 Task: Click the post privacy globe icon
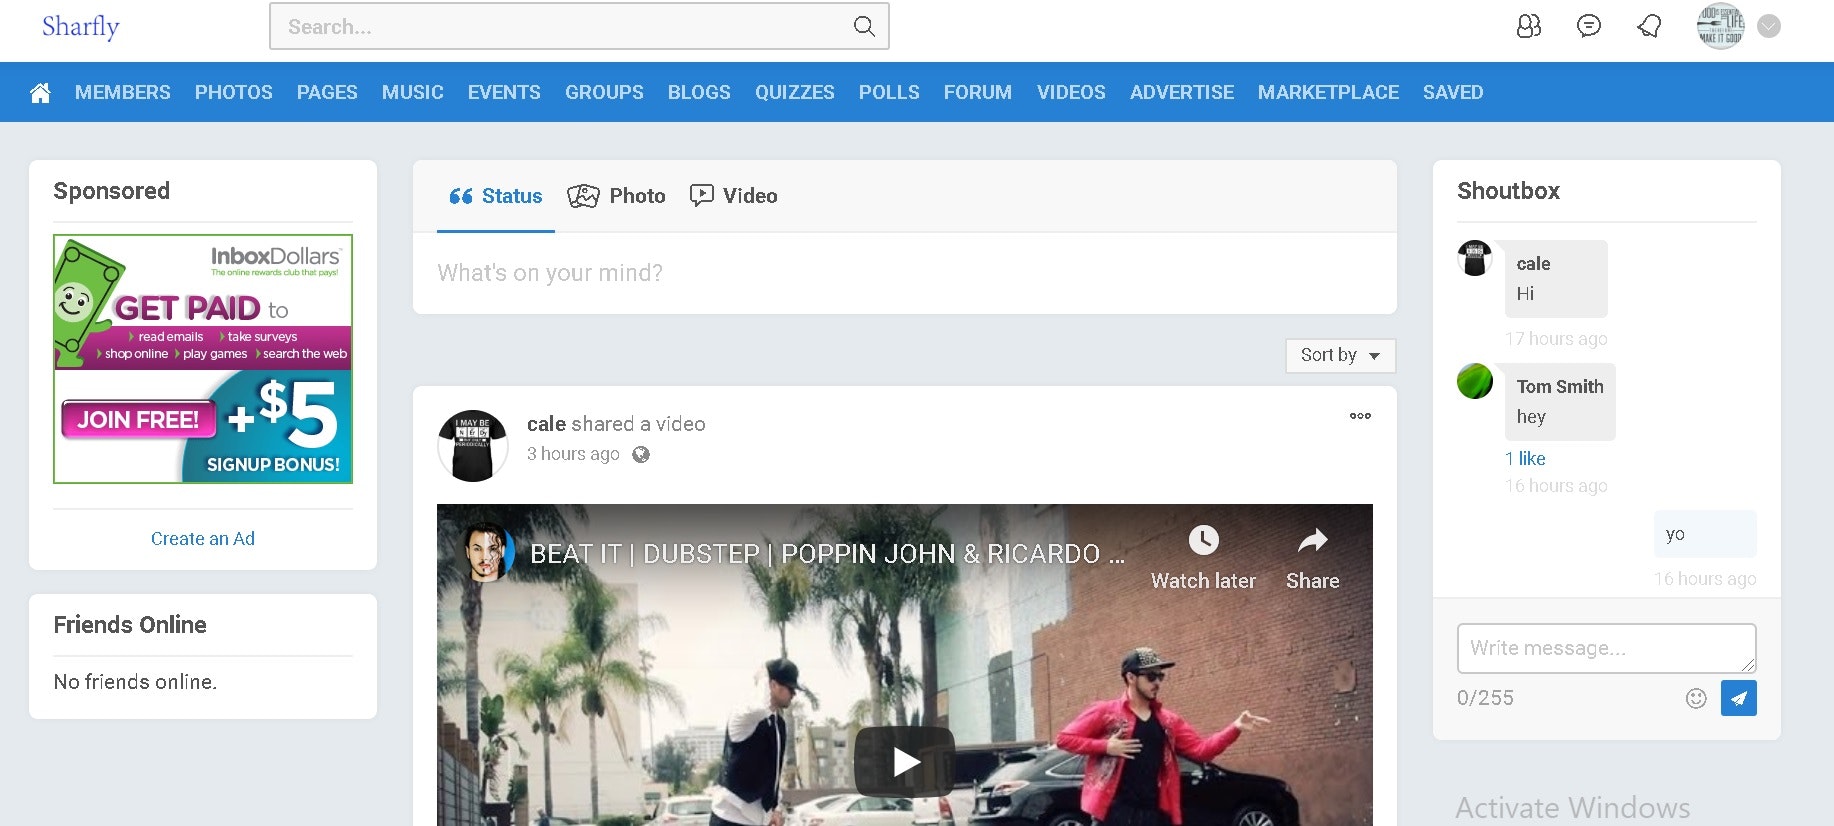tap(641, 455)
